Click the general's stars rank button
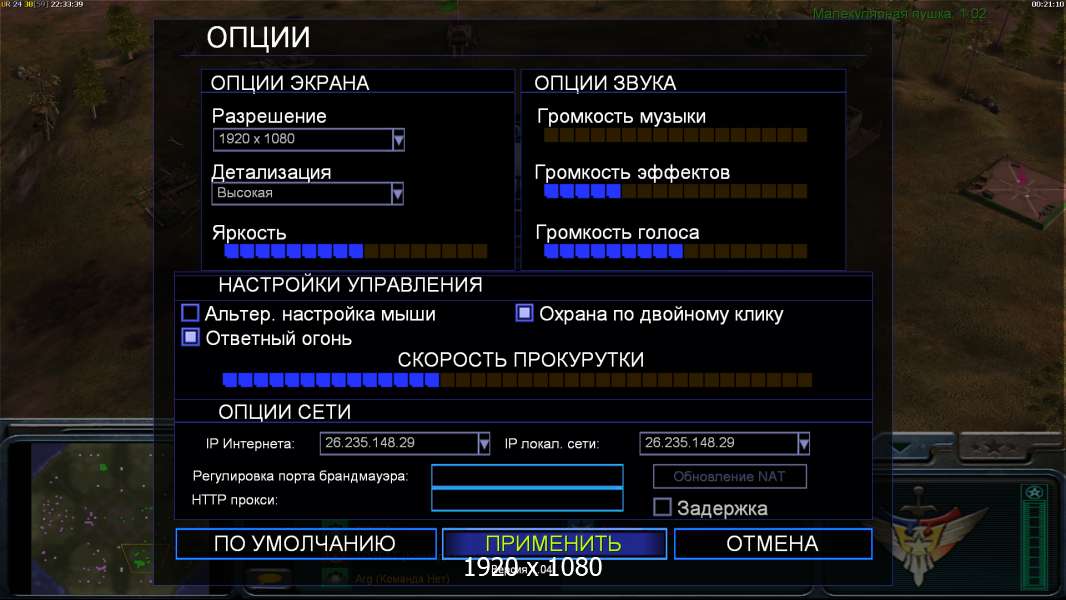Screen dimensions: 1066x600 point(993,447)
